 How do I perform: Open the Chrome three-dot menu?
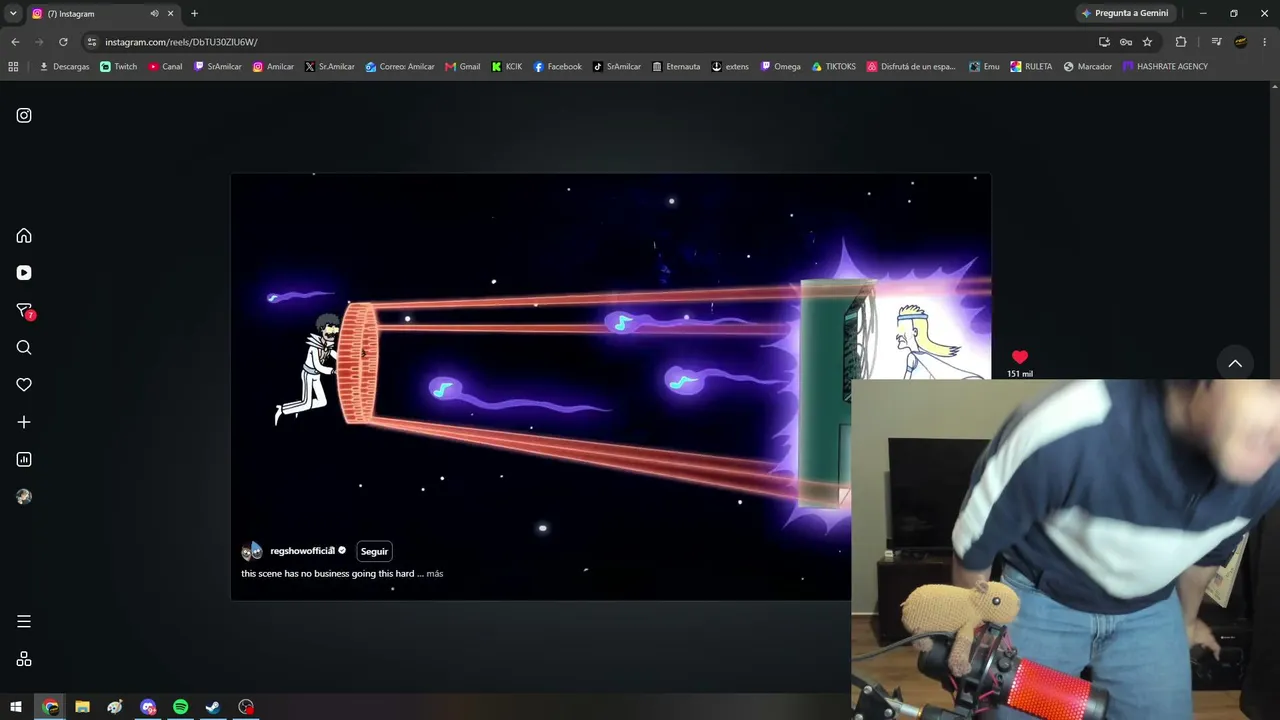1265,42
